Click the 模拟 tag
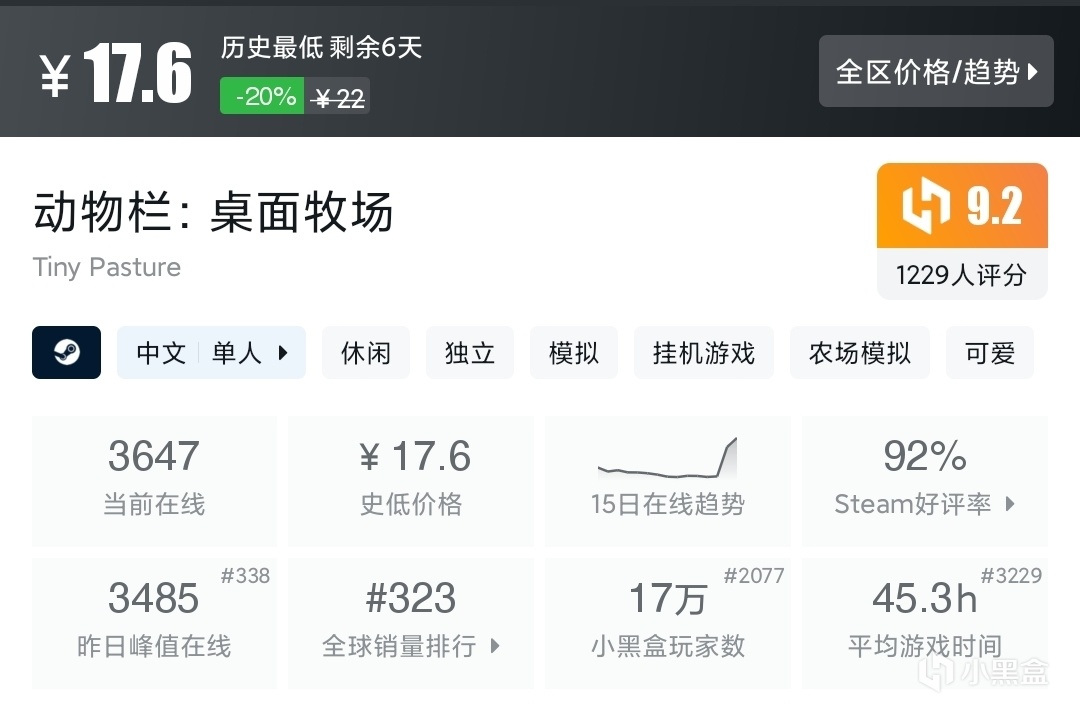Image resolution: width=1080 pixels, height=710 pixels. [574, 353]
